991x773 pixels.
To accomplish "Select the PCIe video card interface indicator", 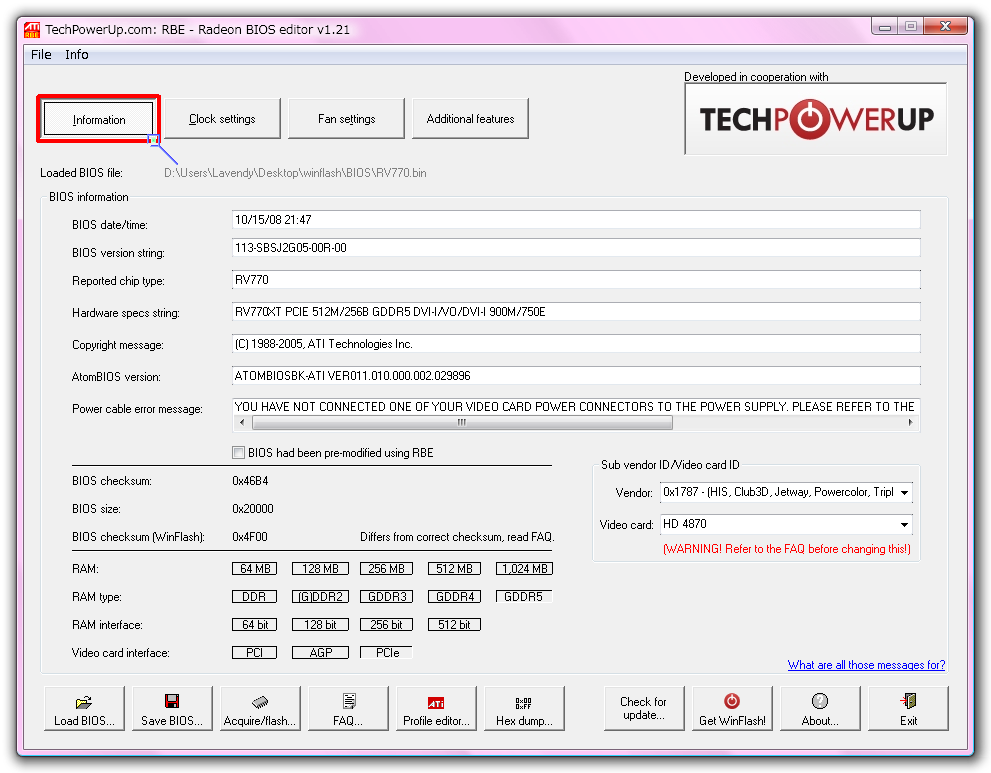I will pyautogui.click(x=387, y=652).
